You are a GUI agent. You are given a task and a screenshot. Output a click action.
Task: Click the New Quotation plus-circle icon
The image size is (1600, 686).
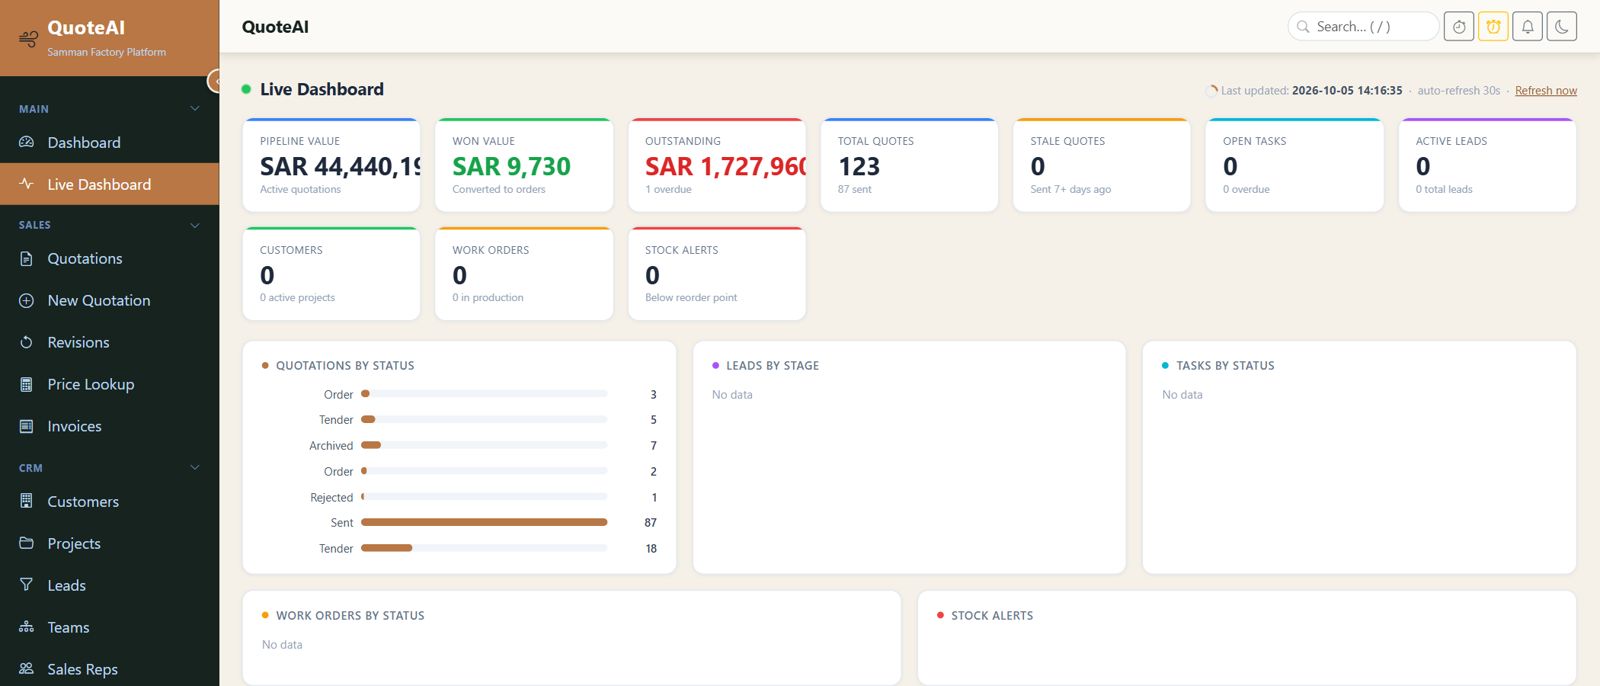click(x=27, y=300)
